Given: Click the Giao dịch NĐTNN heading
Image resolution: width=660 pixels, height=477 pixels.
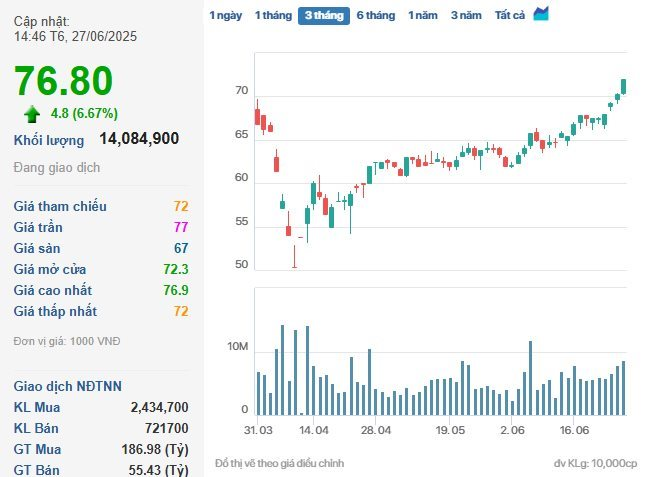Looking at the screenshot, I should coord(66,386).
